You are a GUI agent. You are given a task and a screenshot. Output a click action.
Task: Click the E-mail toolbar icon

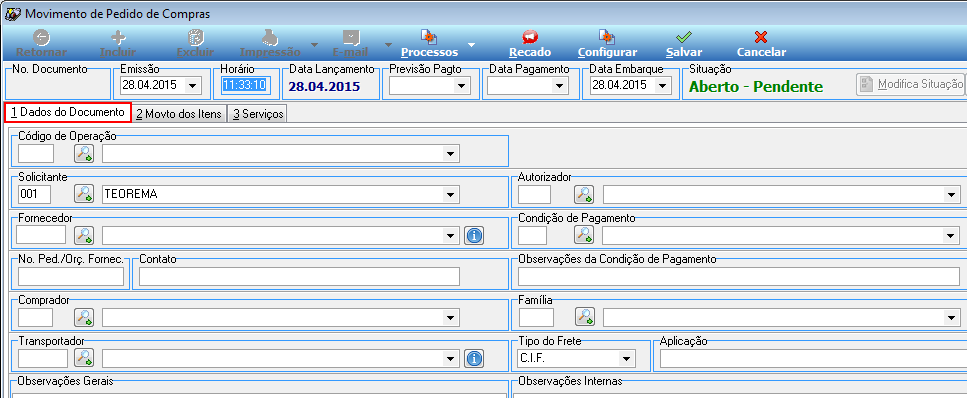(x=350, y=38)
